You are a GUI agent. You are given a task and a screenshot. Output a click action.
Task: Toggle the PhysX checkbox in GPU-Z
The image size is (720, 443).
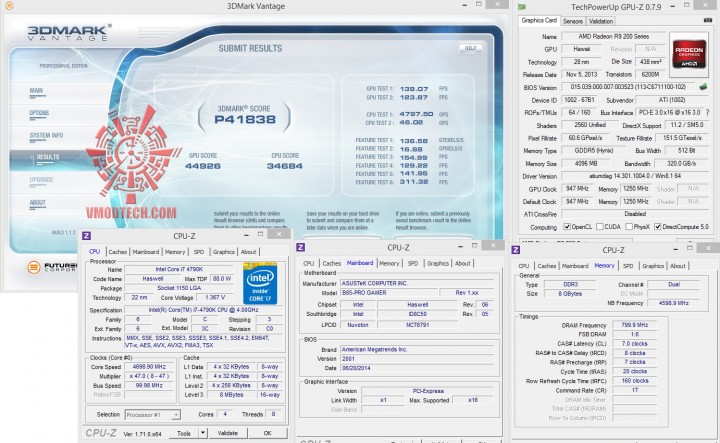pyautogui.click(x=629, y=227)
